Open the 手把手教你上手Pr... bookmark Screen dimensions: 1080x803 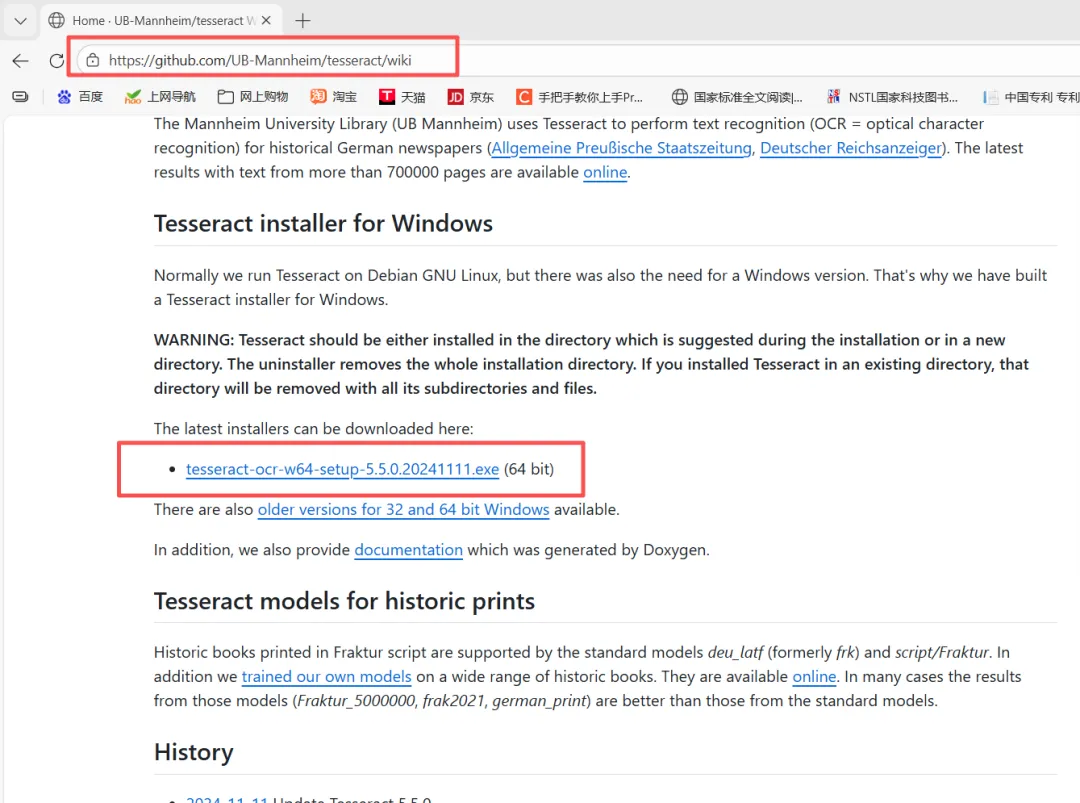[580, 97]
